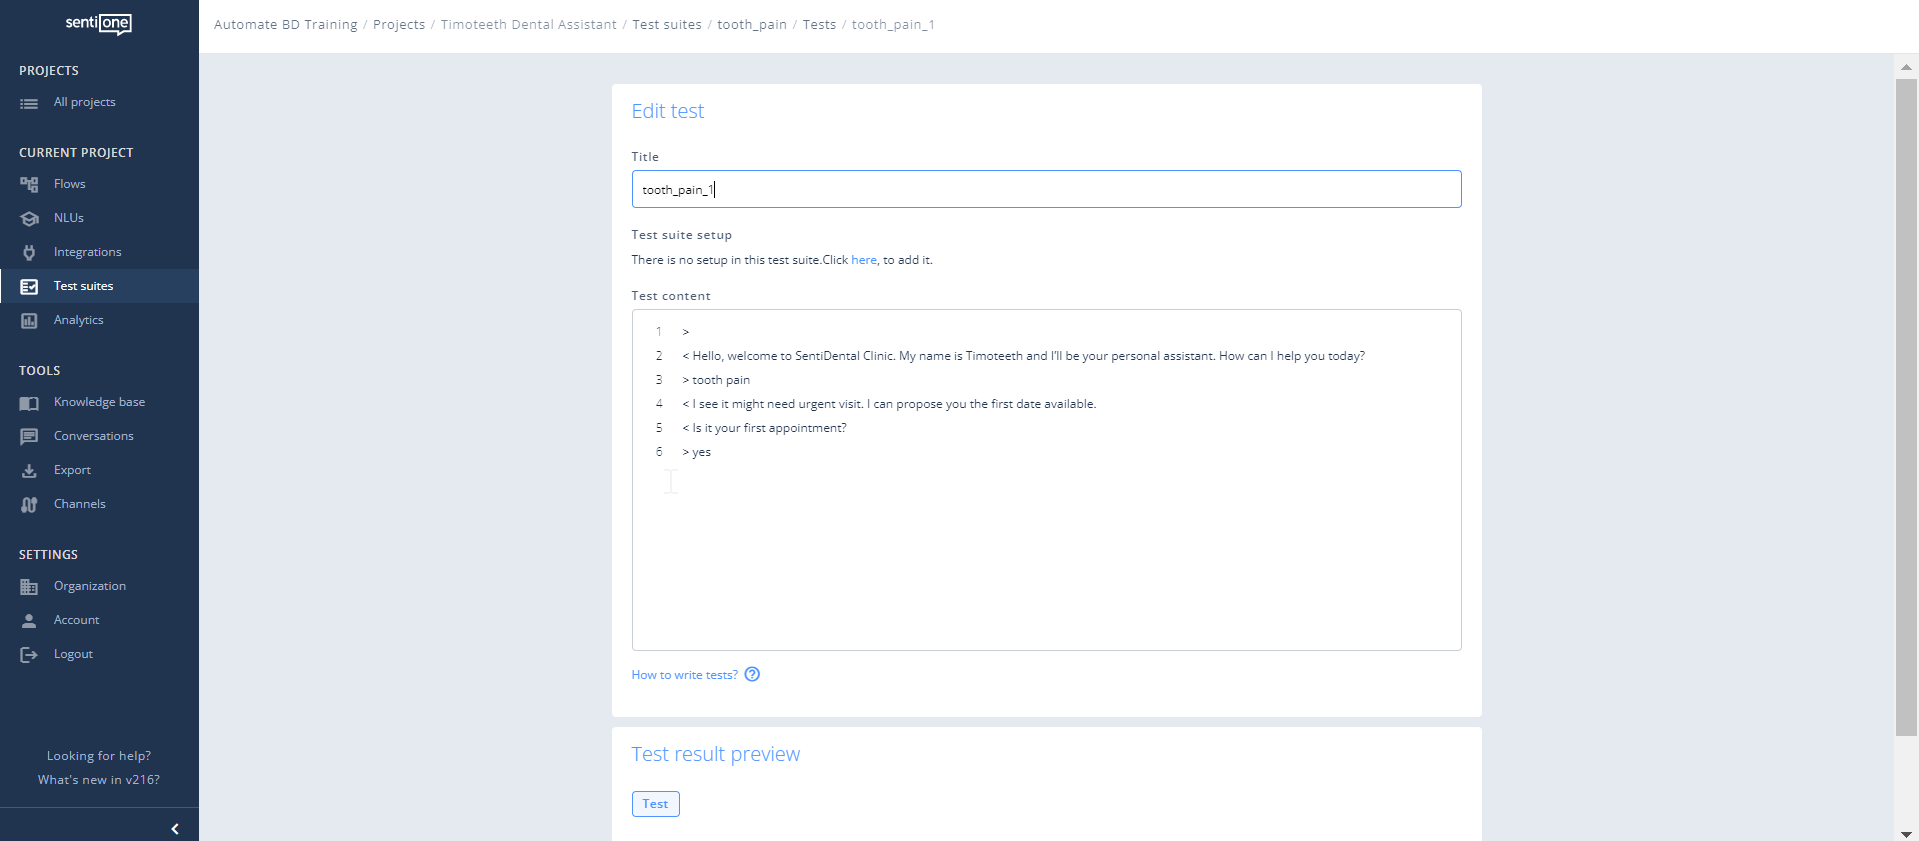Screen dimensions: 1919x841
Task: Click the Integrations plug icon
Action: tap(29, 253)
